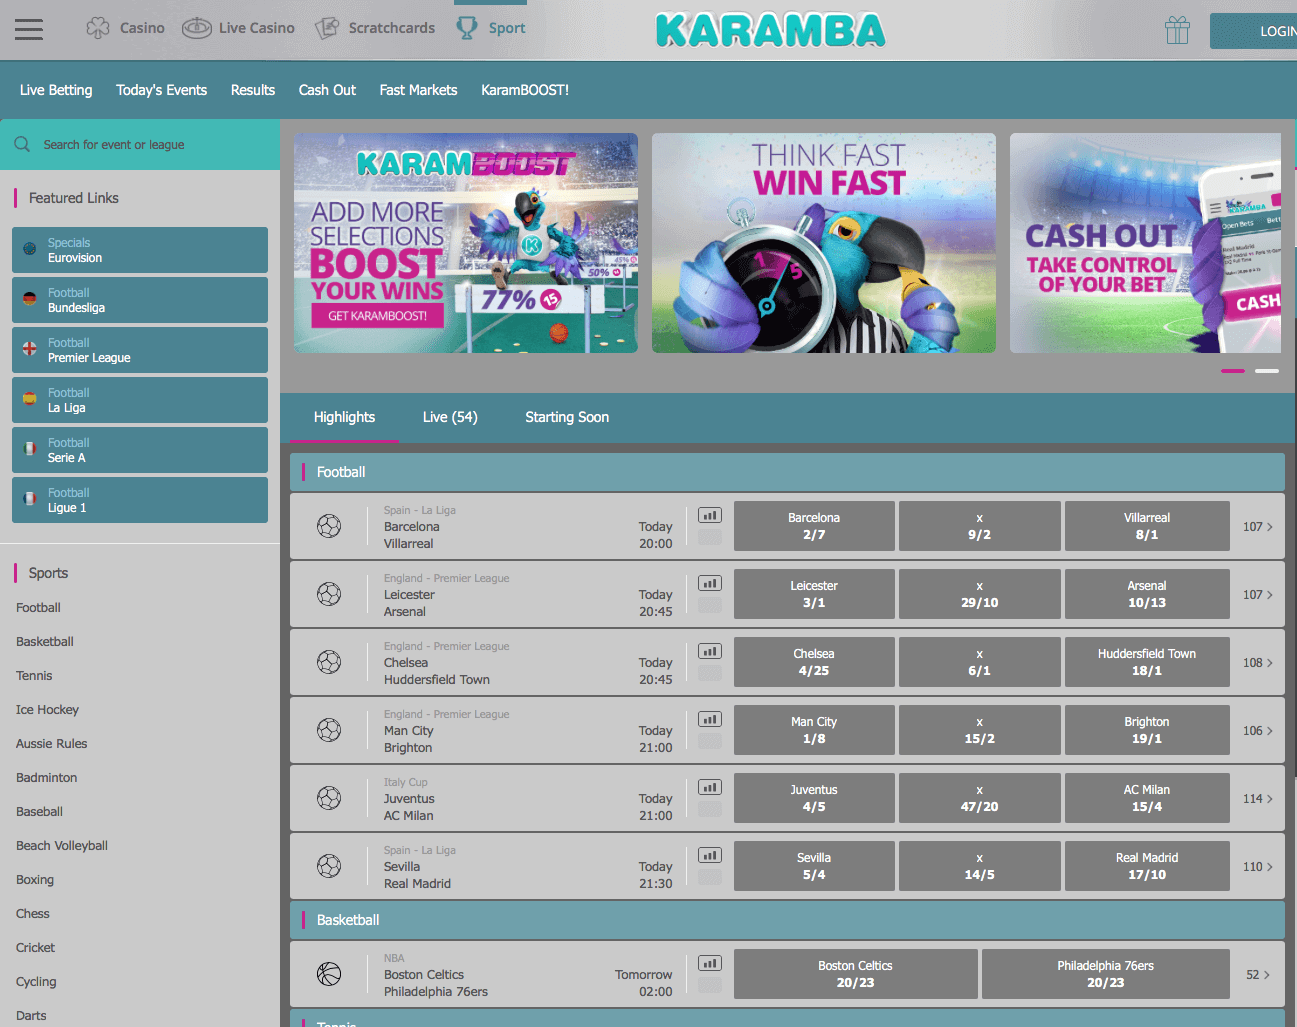Click the search magnifier icon
The width and height of the screenshot is (1297, 1027).
click(22, 144)
